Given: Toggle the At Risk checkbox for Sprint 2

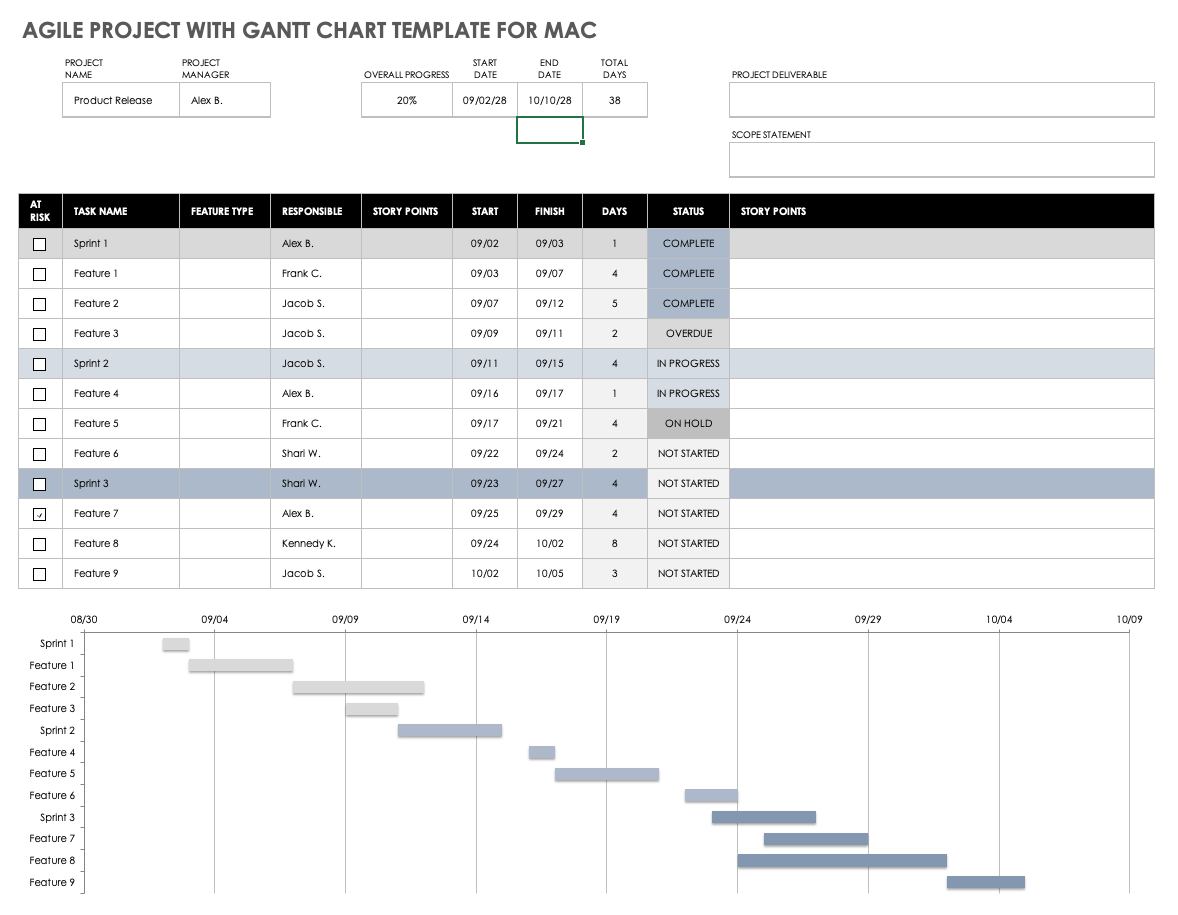Looking at the screenshot, I should coord(40,364).
